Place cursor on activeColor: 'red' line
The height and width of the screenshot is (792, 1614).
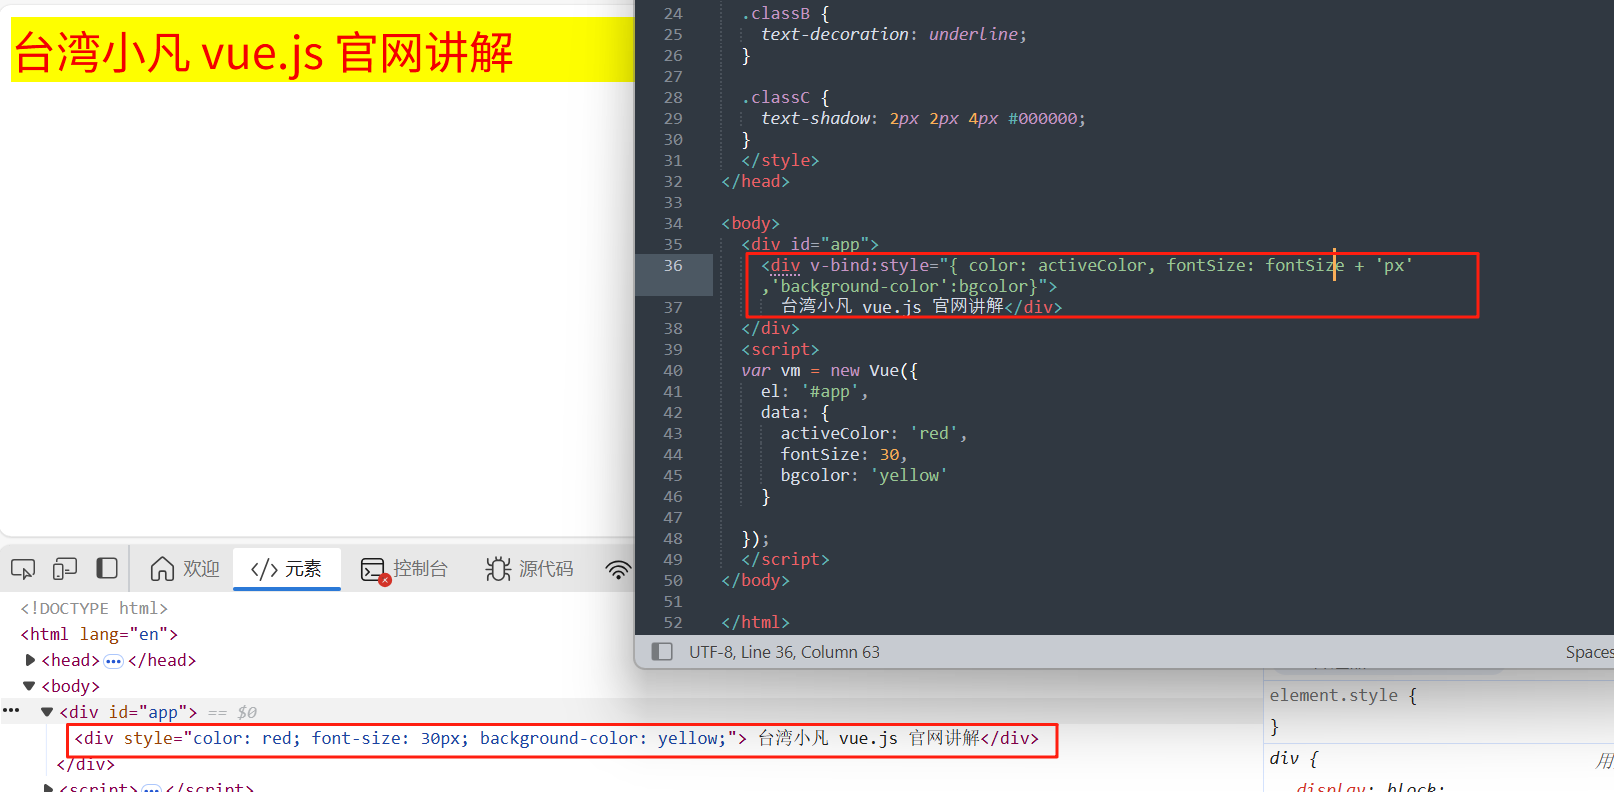[874, 433]
